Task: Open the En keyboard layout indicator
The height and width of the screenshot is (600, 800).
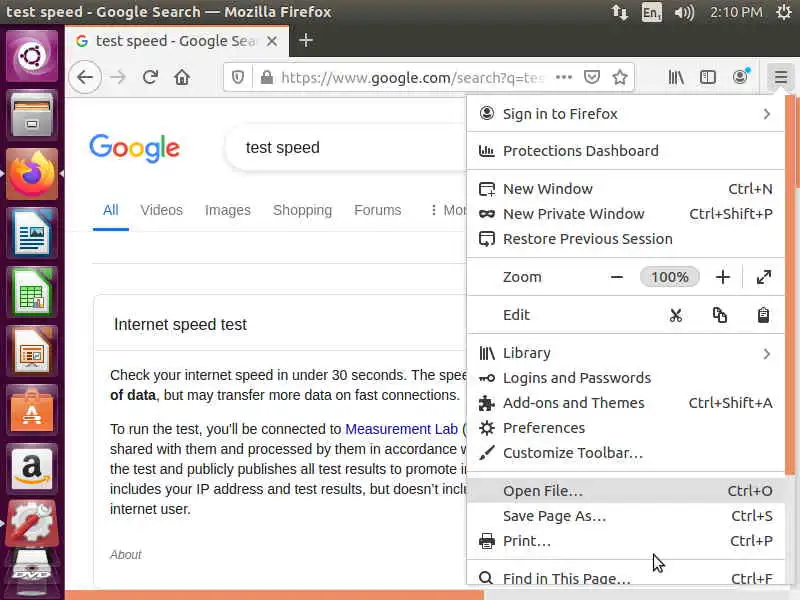Action: click(652, 12)
